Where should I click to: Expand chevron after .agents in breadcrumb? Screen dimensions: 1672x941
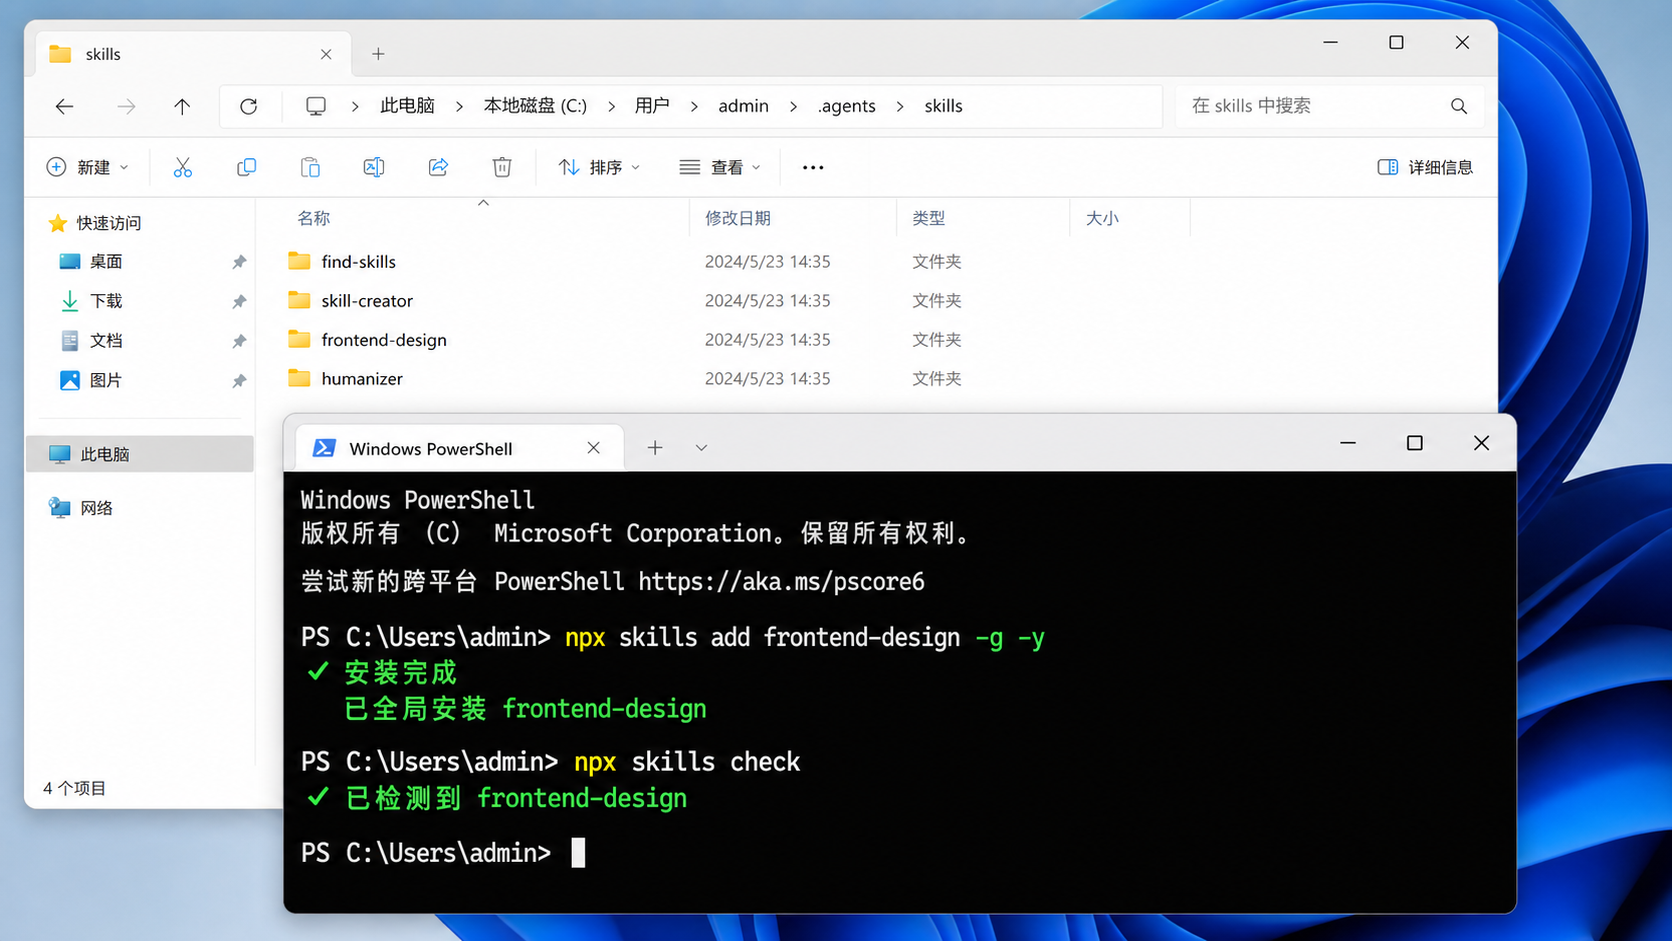900,106
